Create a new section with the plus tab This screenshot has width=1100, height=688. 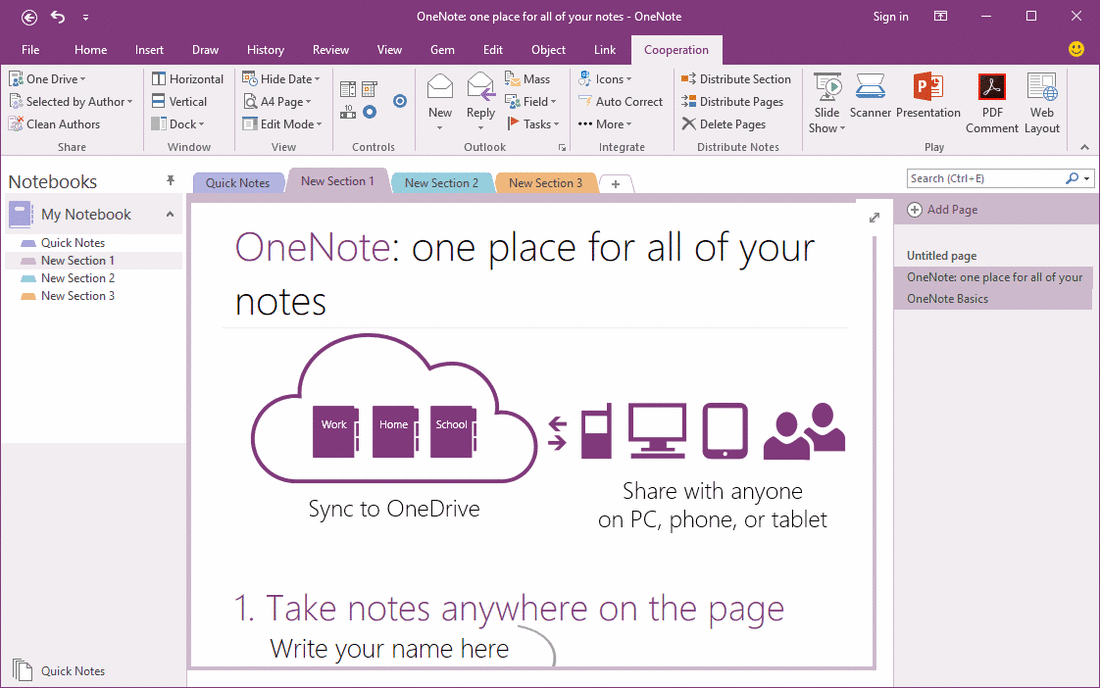[615, 184]
